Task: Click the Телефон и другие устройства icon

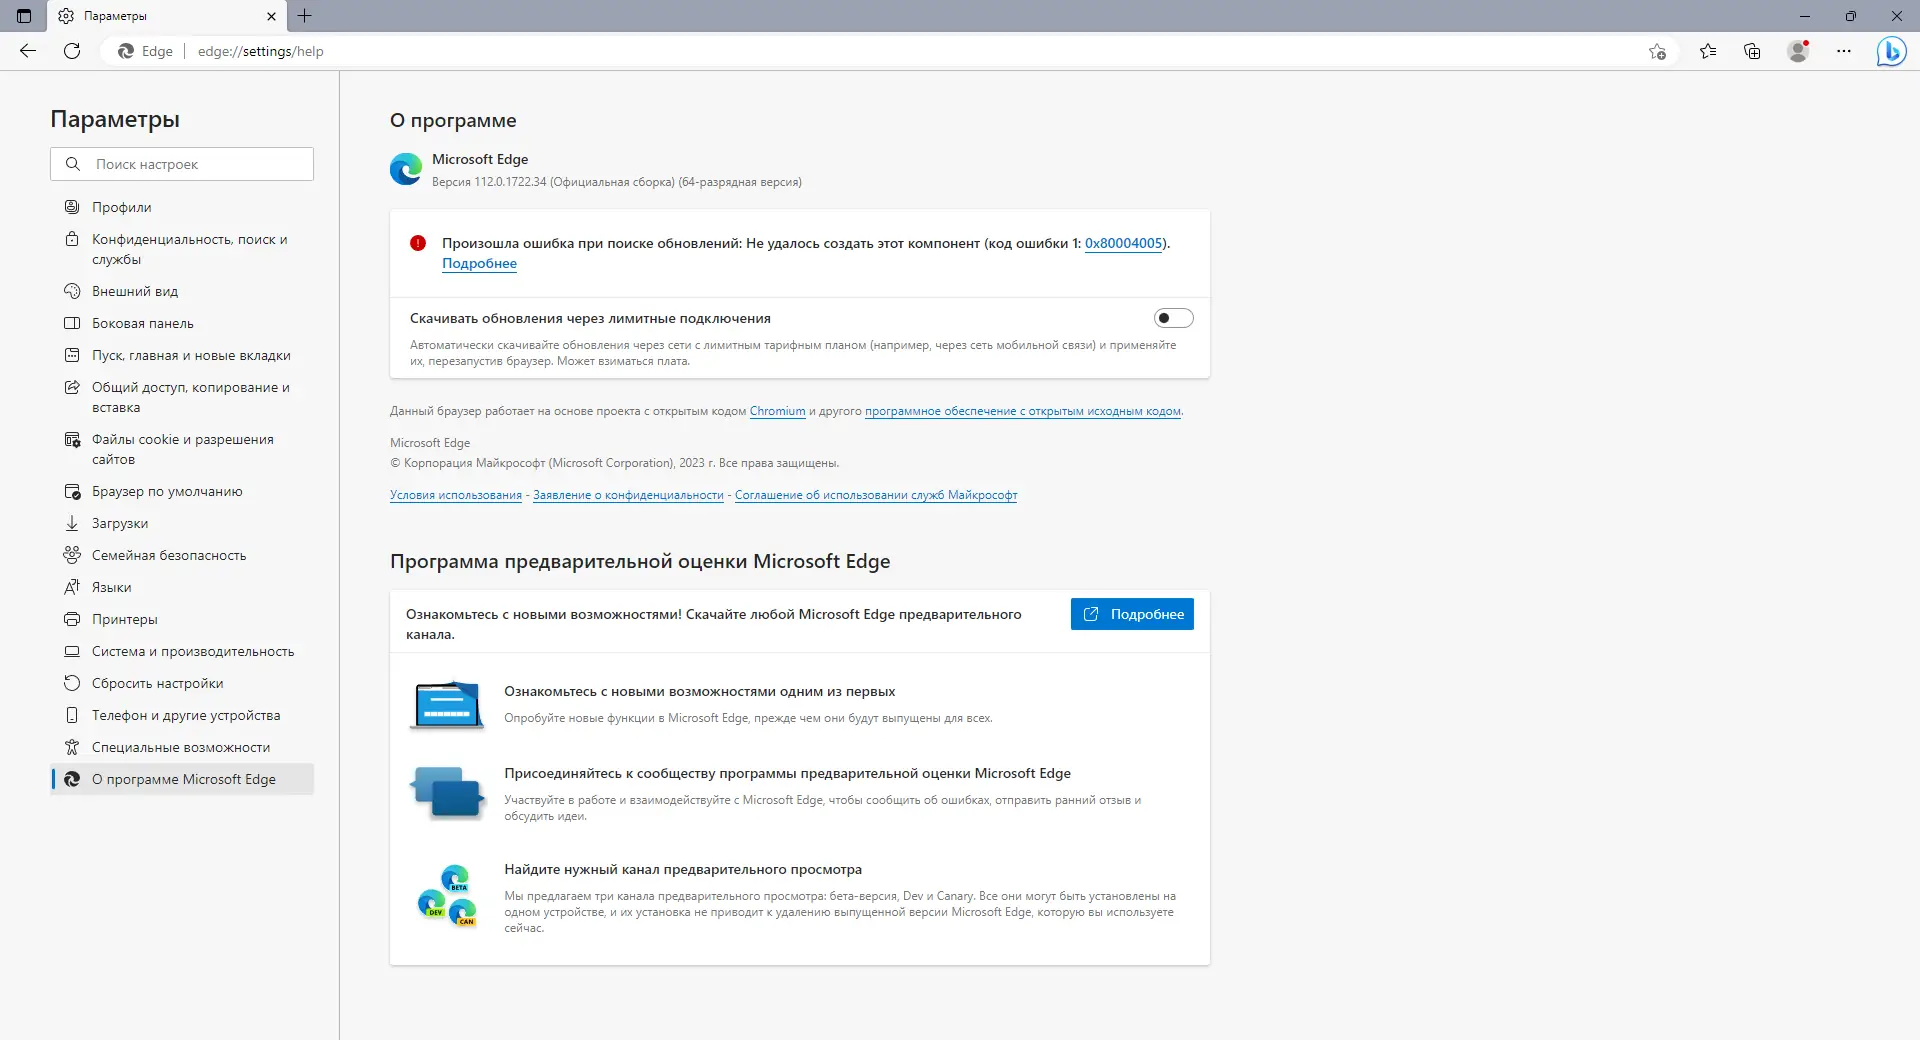Action: coord(72,715)
